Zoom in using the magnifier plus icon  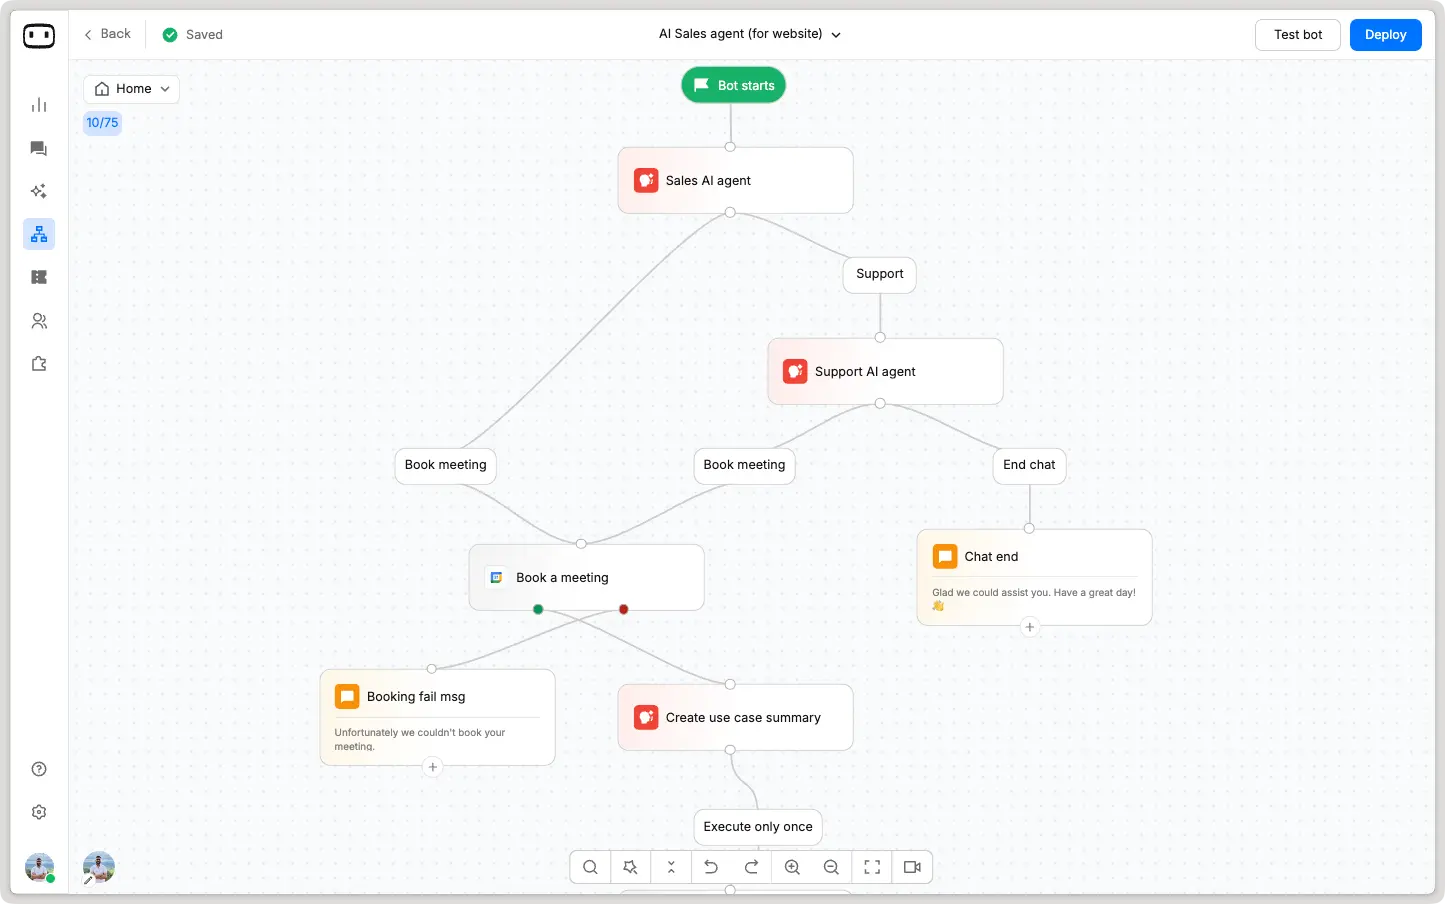pos(791,867)
